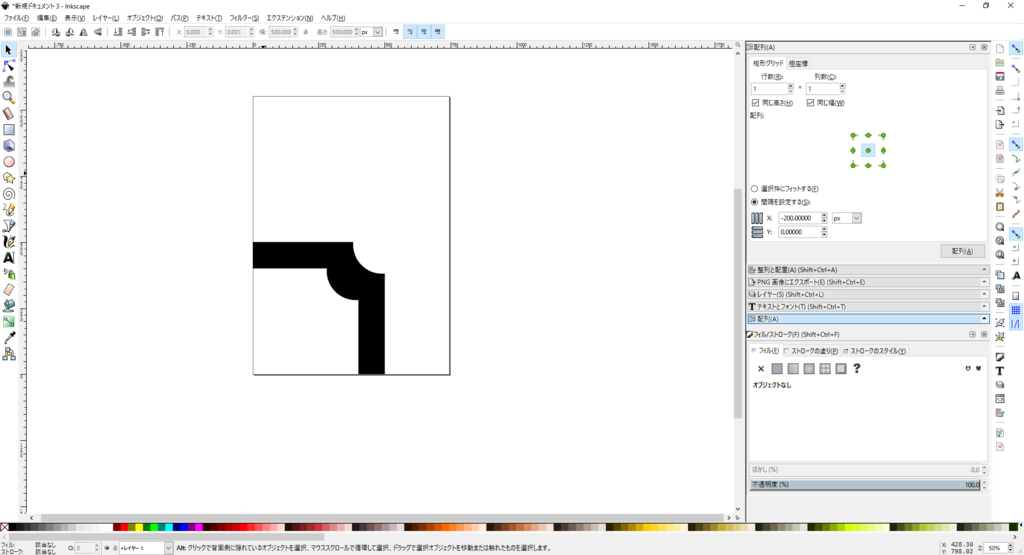The width and height of the screenshot is (1024, 555).
Task: Select the Color dropper tool
Action: pos(9,338)
